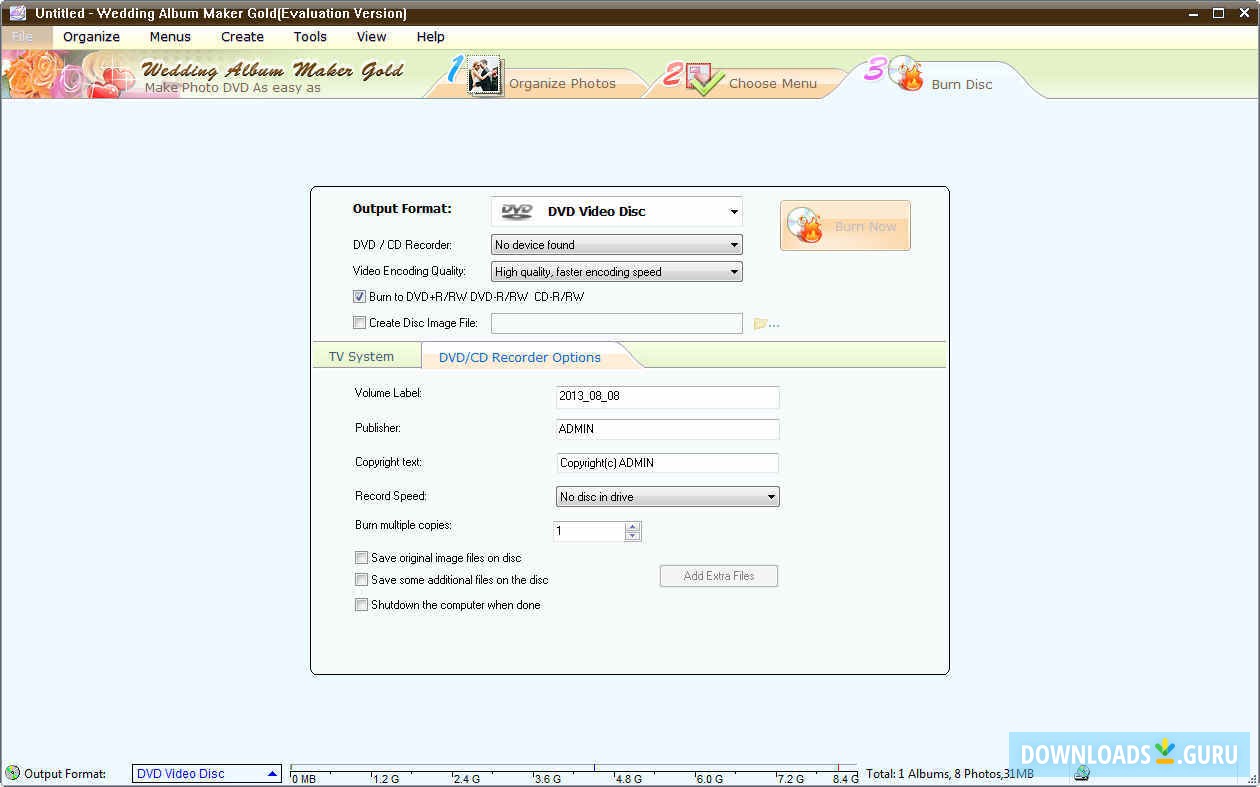
Task: Browse folder icon for disc image file
Action: pyautogui.click(x=765, y=323)
